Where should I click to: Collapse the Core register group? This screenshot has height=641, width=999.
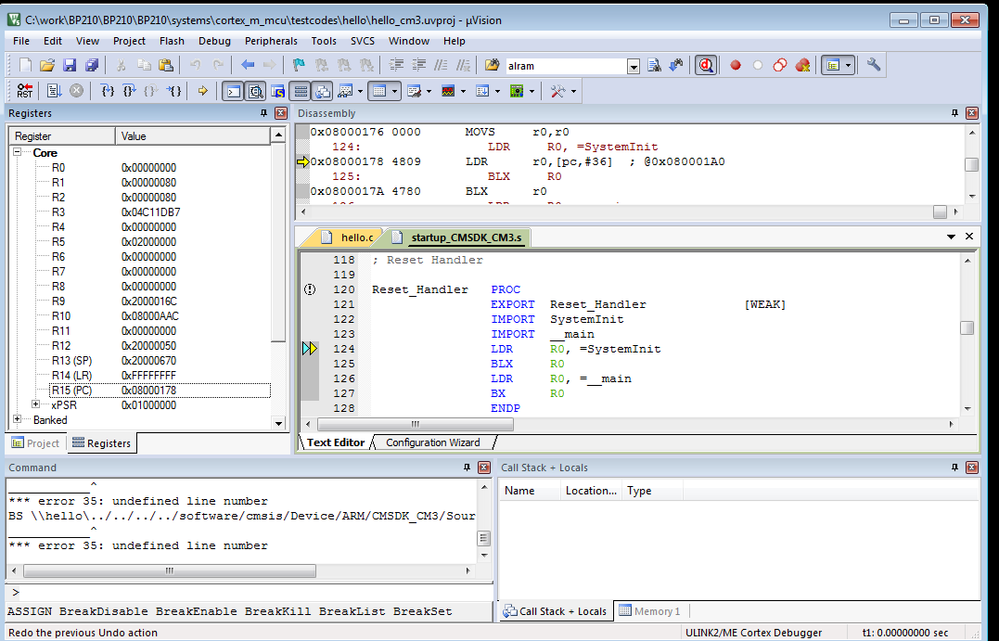[17, 152]
